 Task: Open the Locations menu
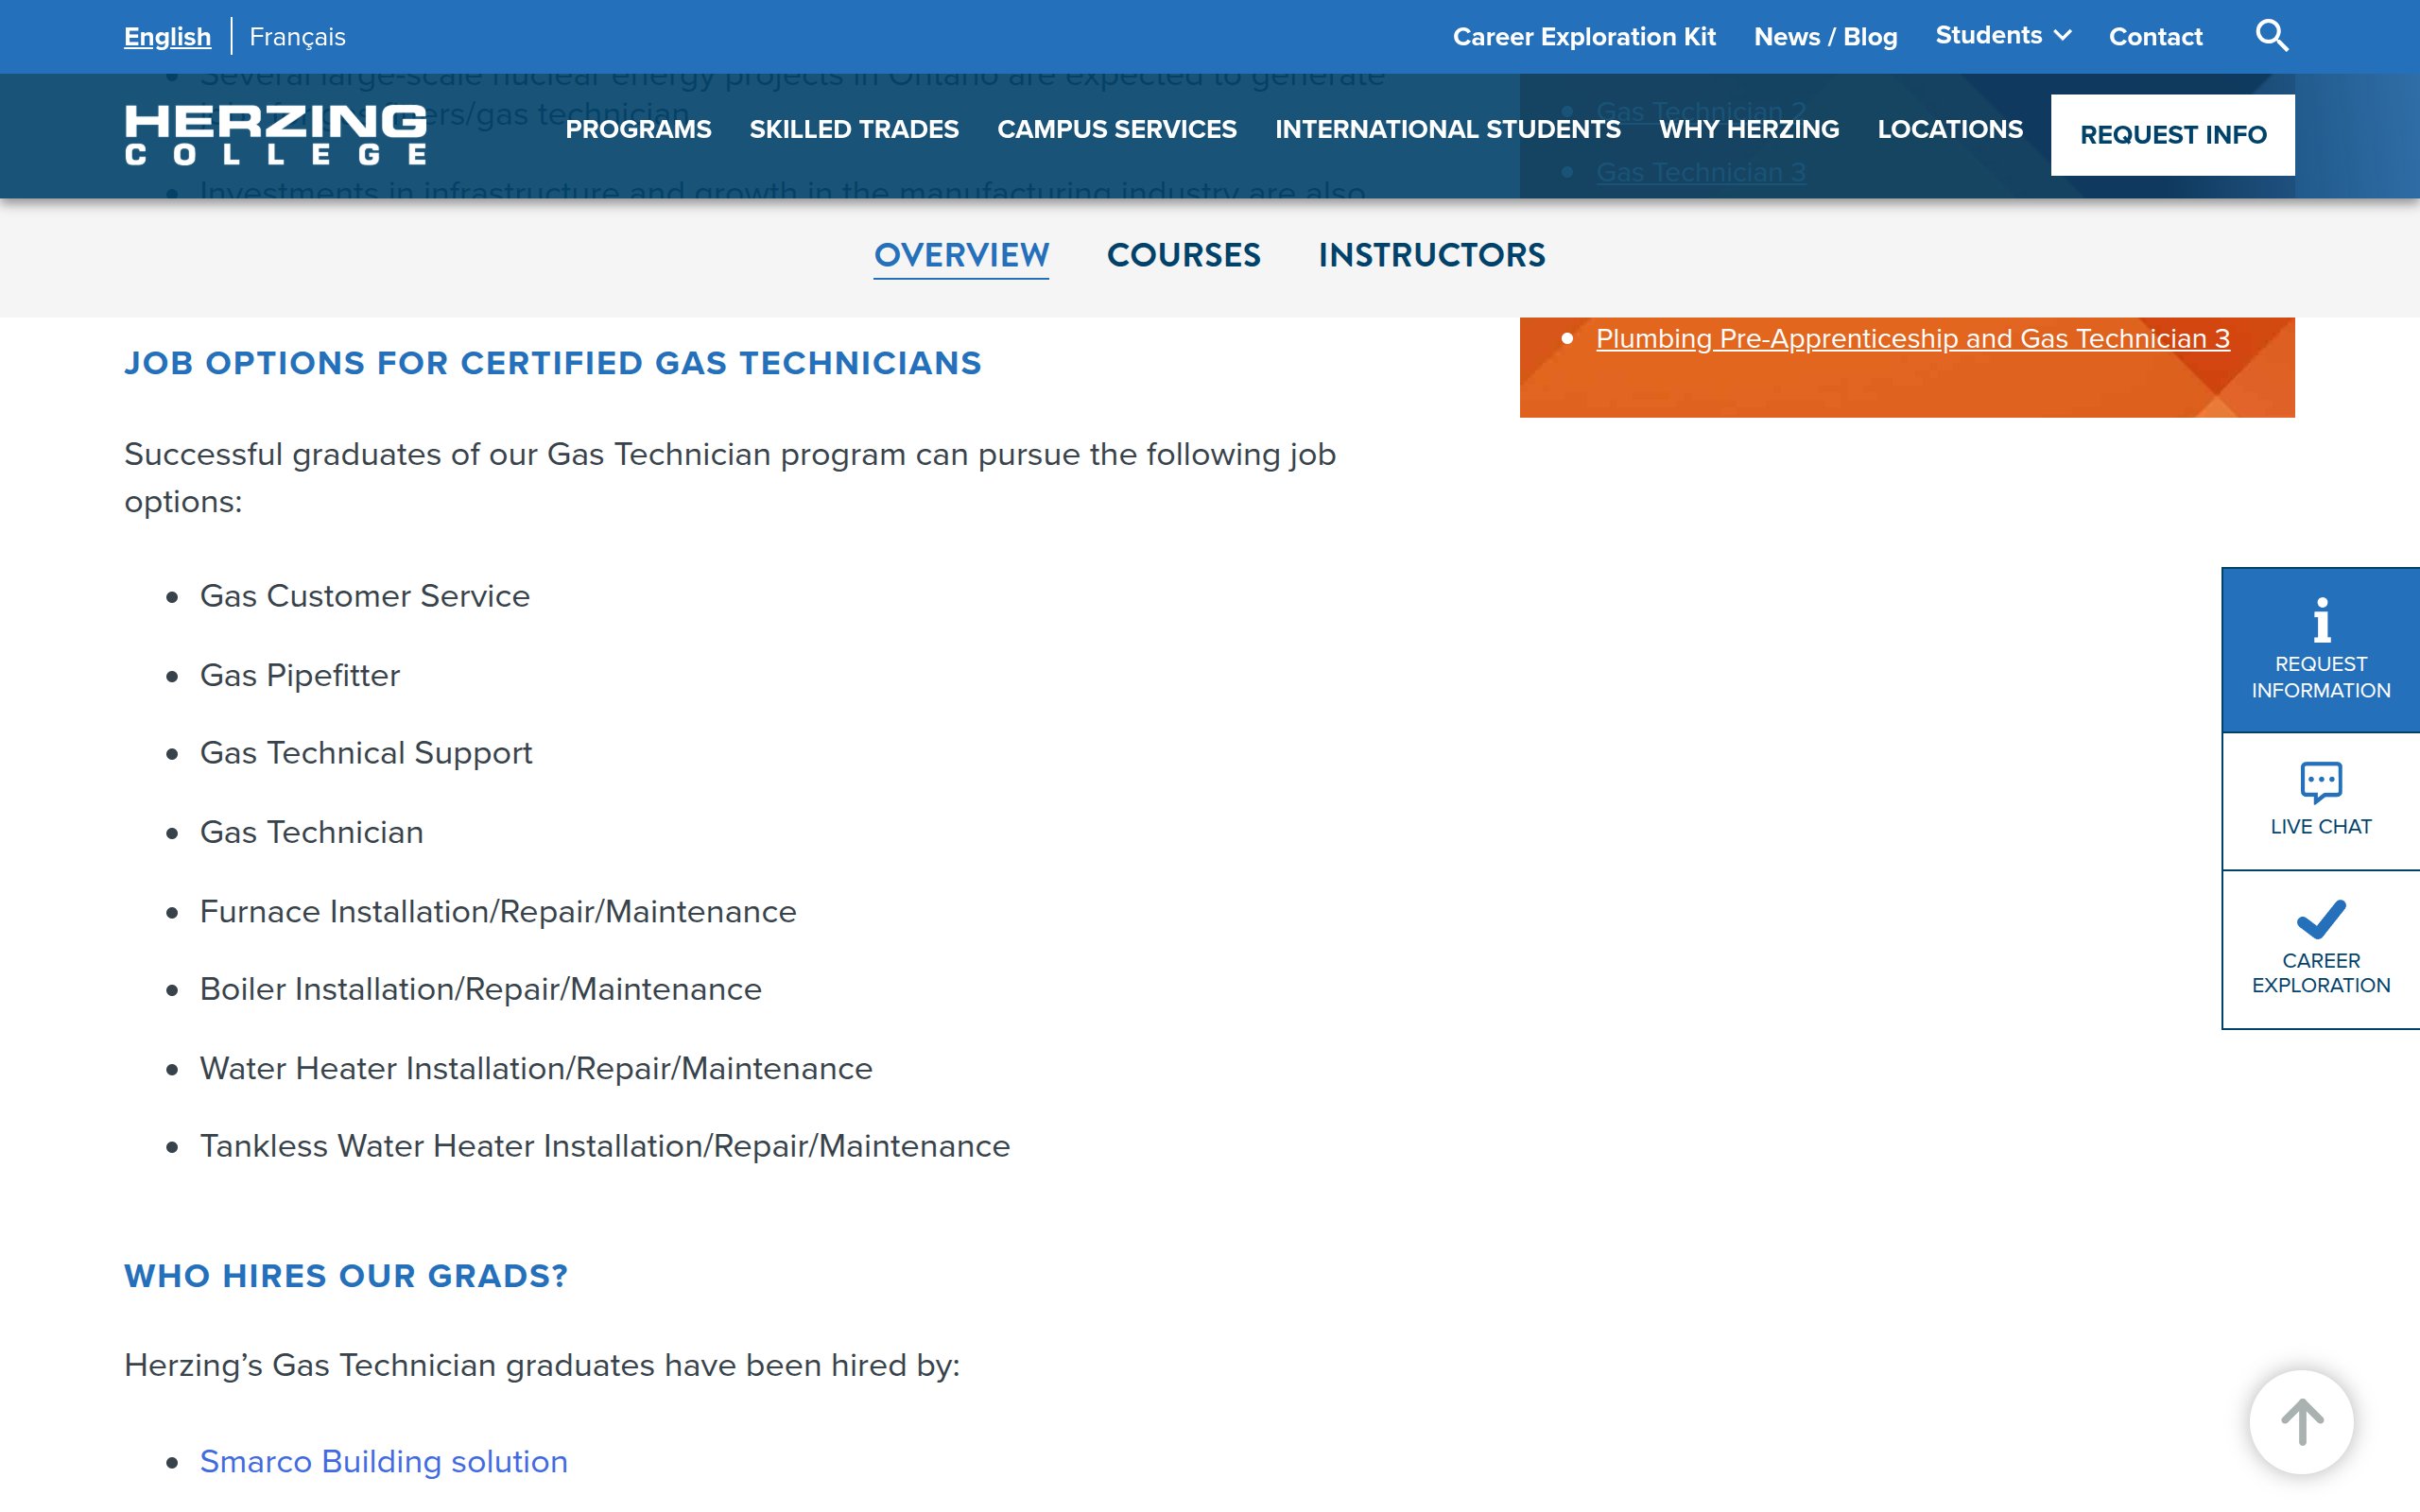click(x=1950, y=129)
